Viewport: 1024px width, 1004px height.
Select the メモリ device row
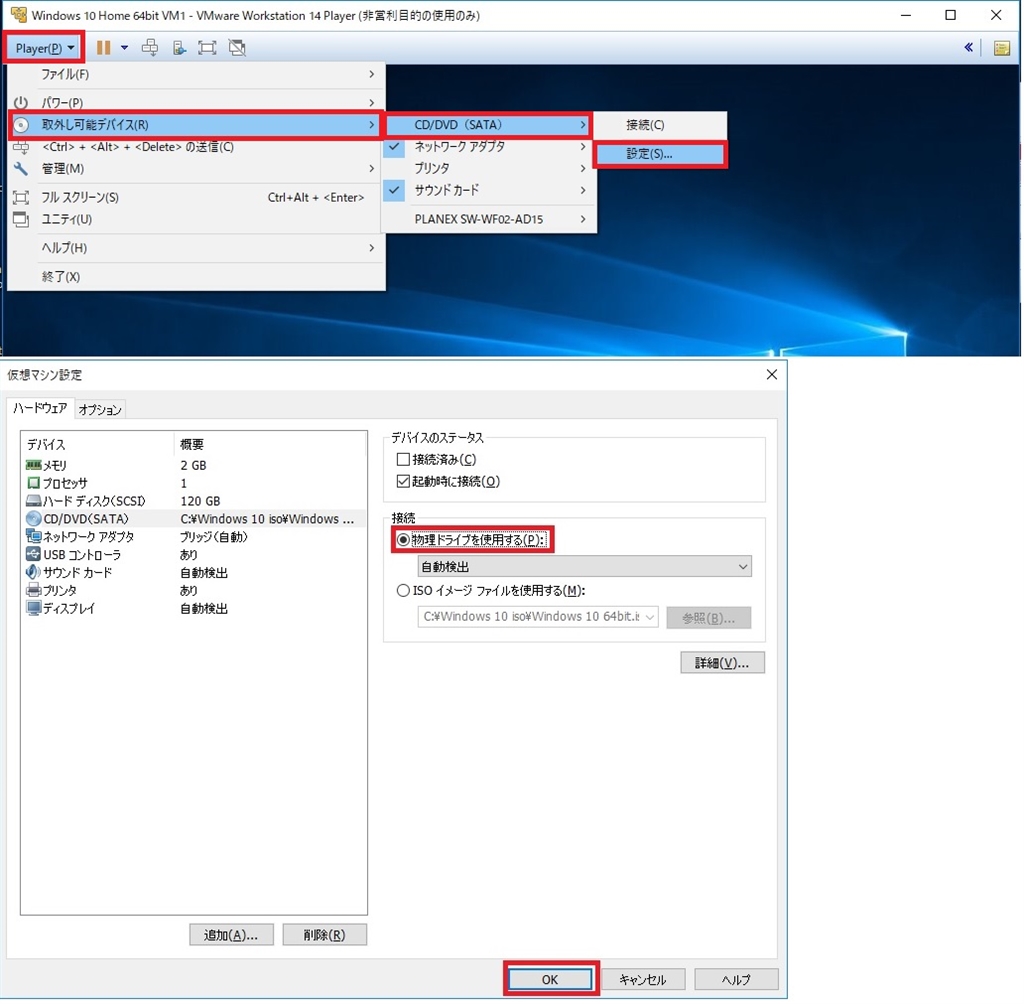coord(193,465)
